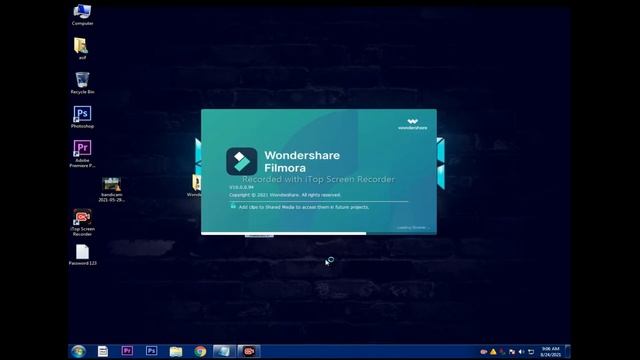Open the Computer desktop icon
Image resolution: width=640 pixels, height=360 pixels.
(x=82, y=15)
